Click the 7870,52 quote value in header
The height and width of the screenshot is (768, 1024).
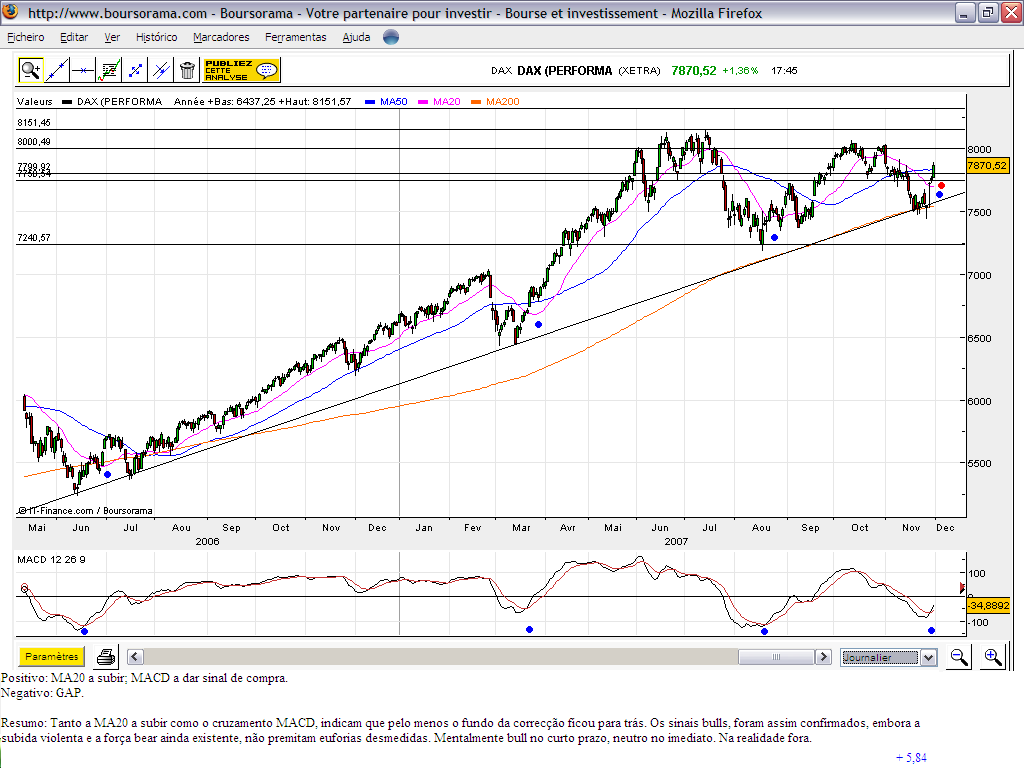[x=694, y=71]
